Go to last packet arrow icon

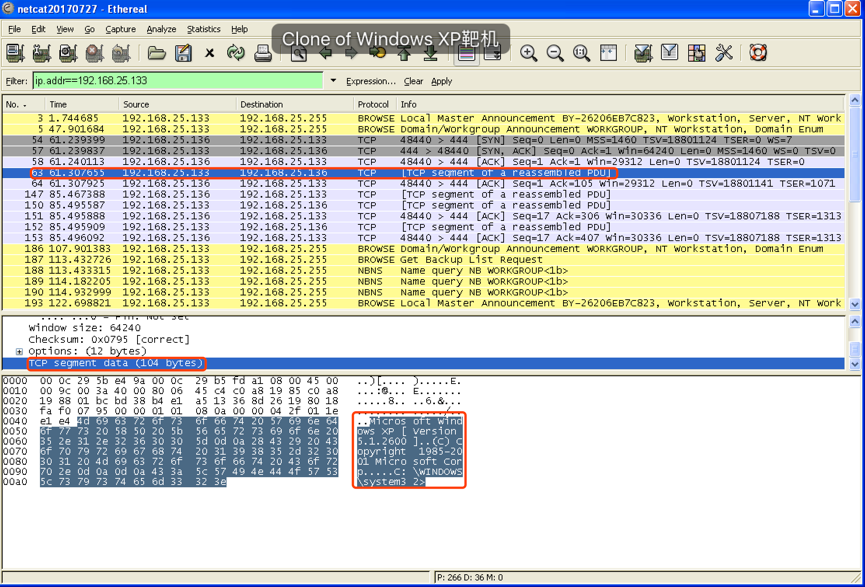431,54
